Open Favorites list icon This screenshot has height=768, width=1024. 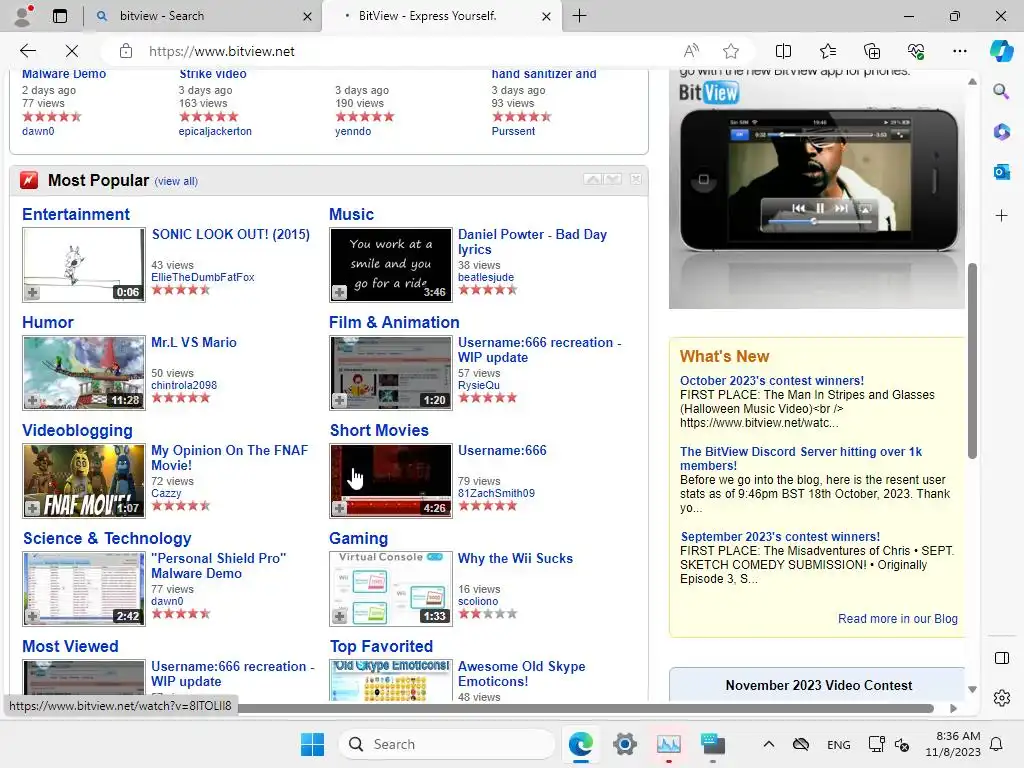point(827,51)
